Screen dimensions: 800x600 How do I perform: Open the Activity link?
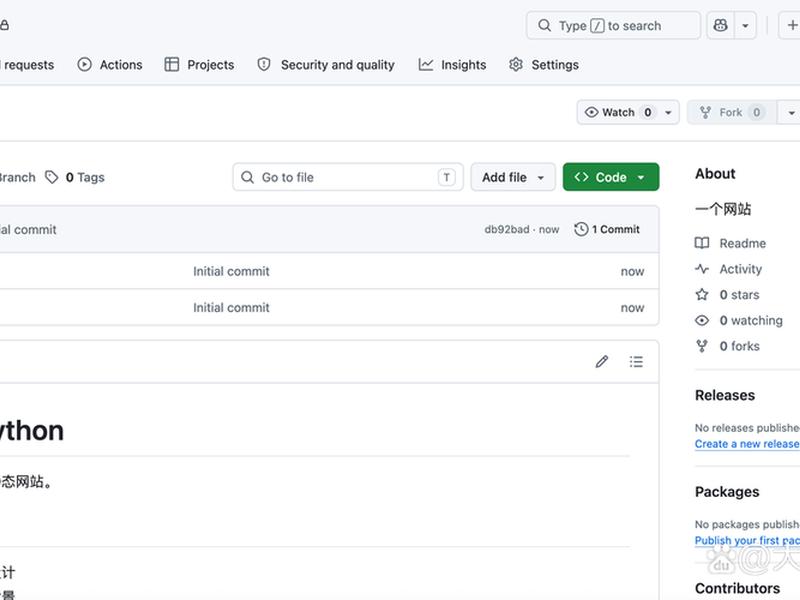click(x=740, y=269)
